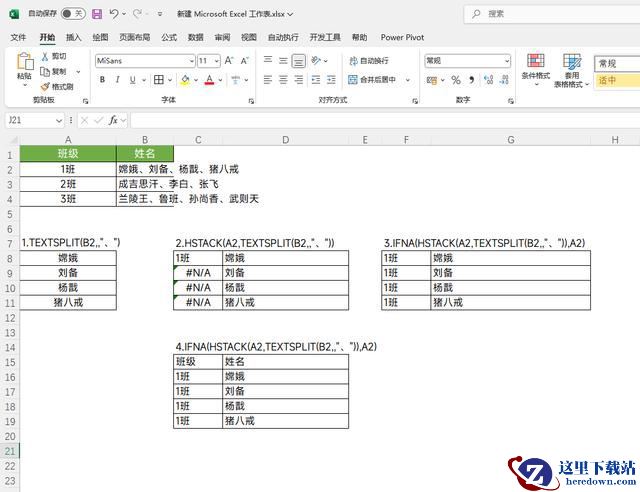Apply percent style format
Image resolution: width=640 pixels, height=492 pixels.
pos(456,80)
